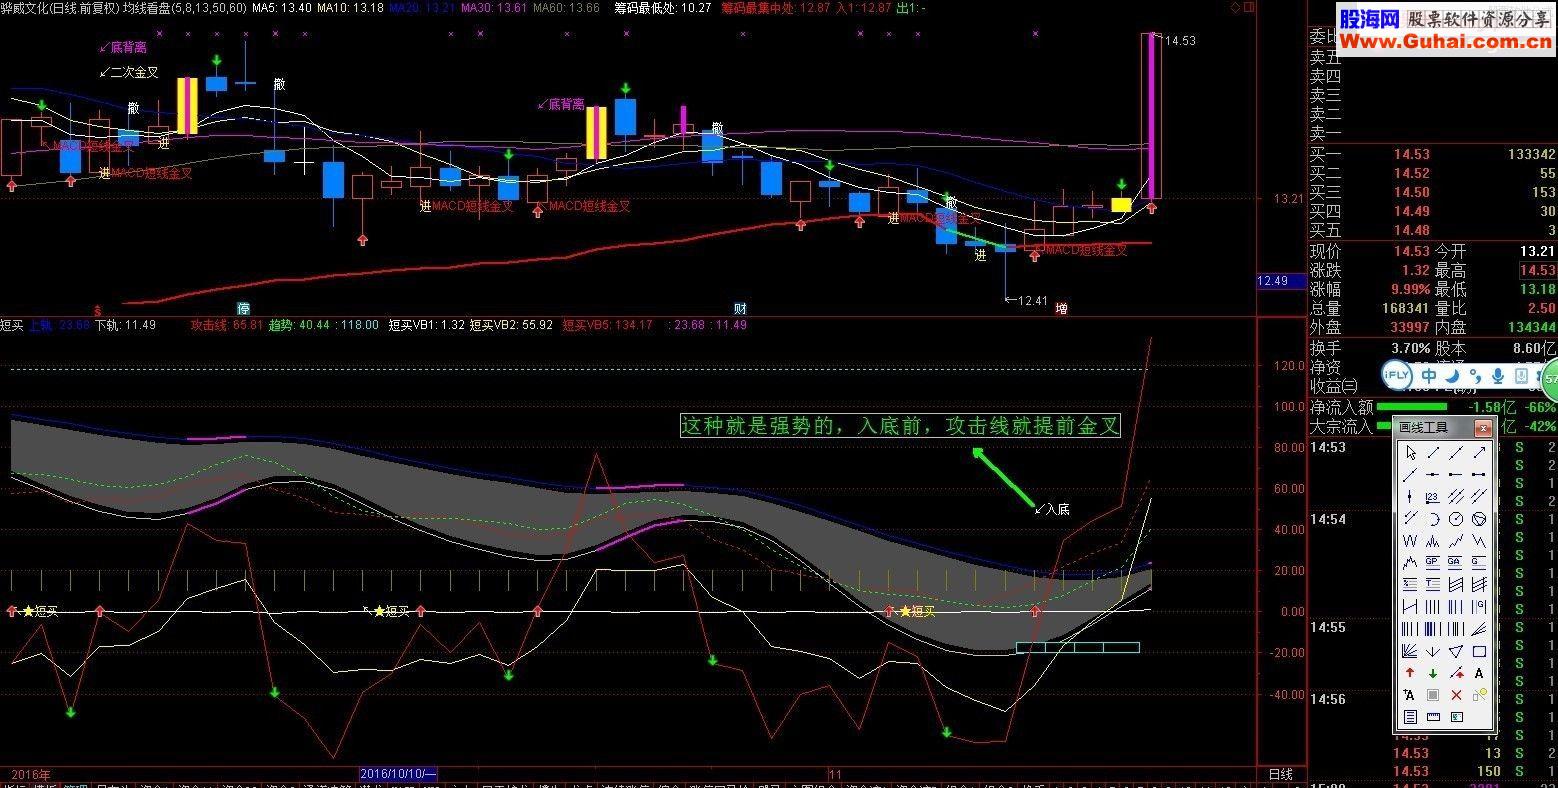Click the 买一 price 14.53
The image size is (1558, 788).
coord(1412,154)
